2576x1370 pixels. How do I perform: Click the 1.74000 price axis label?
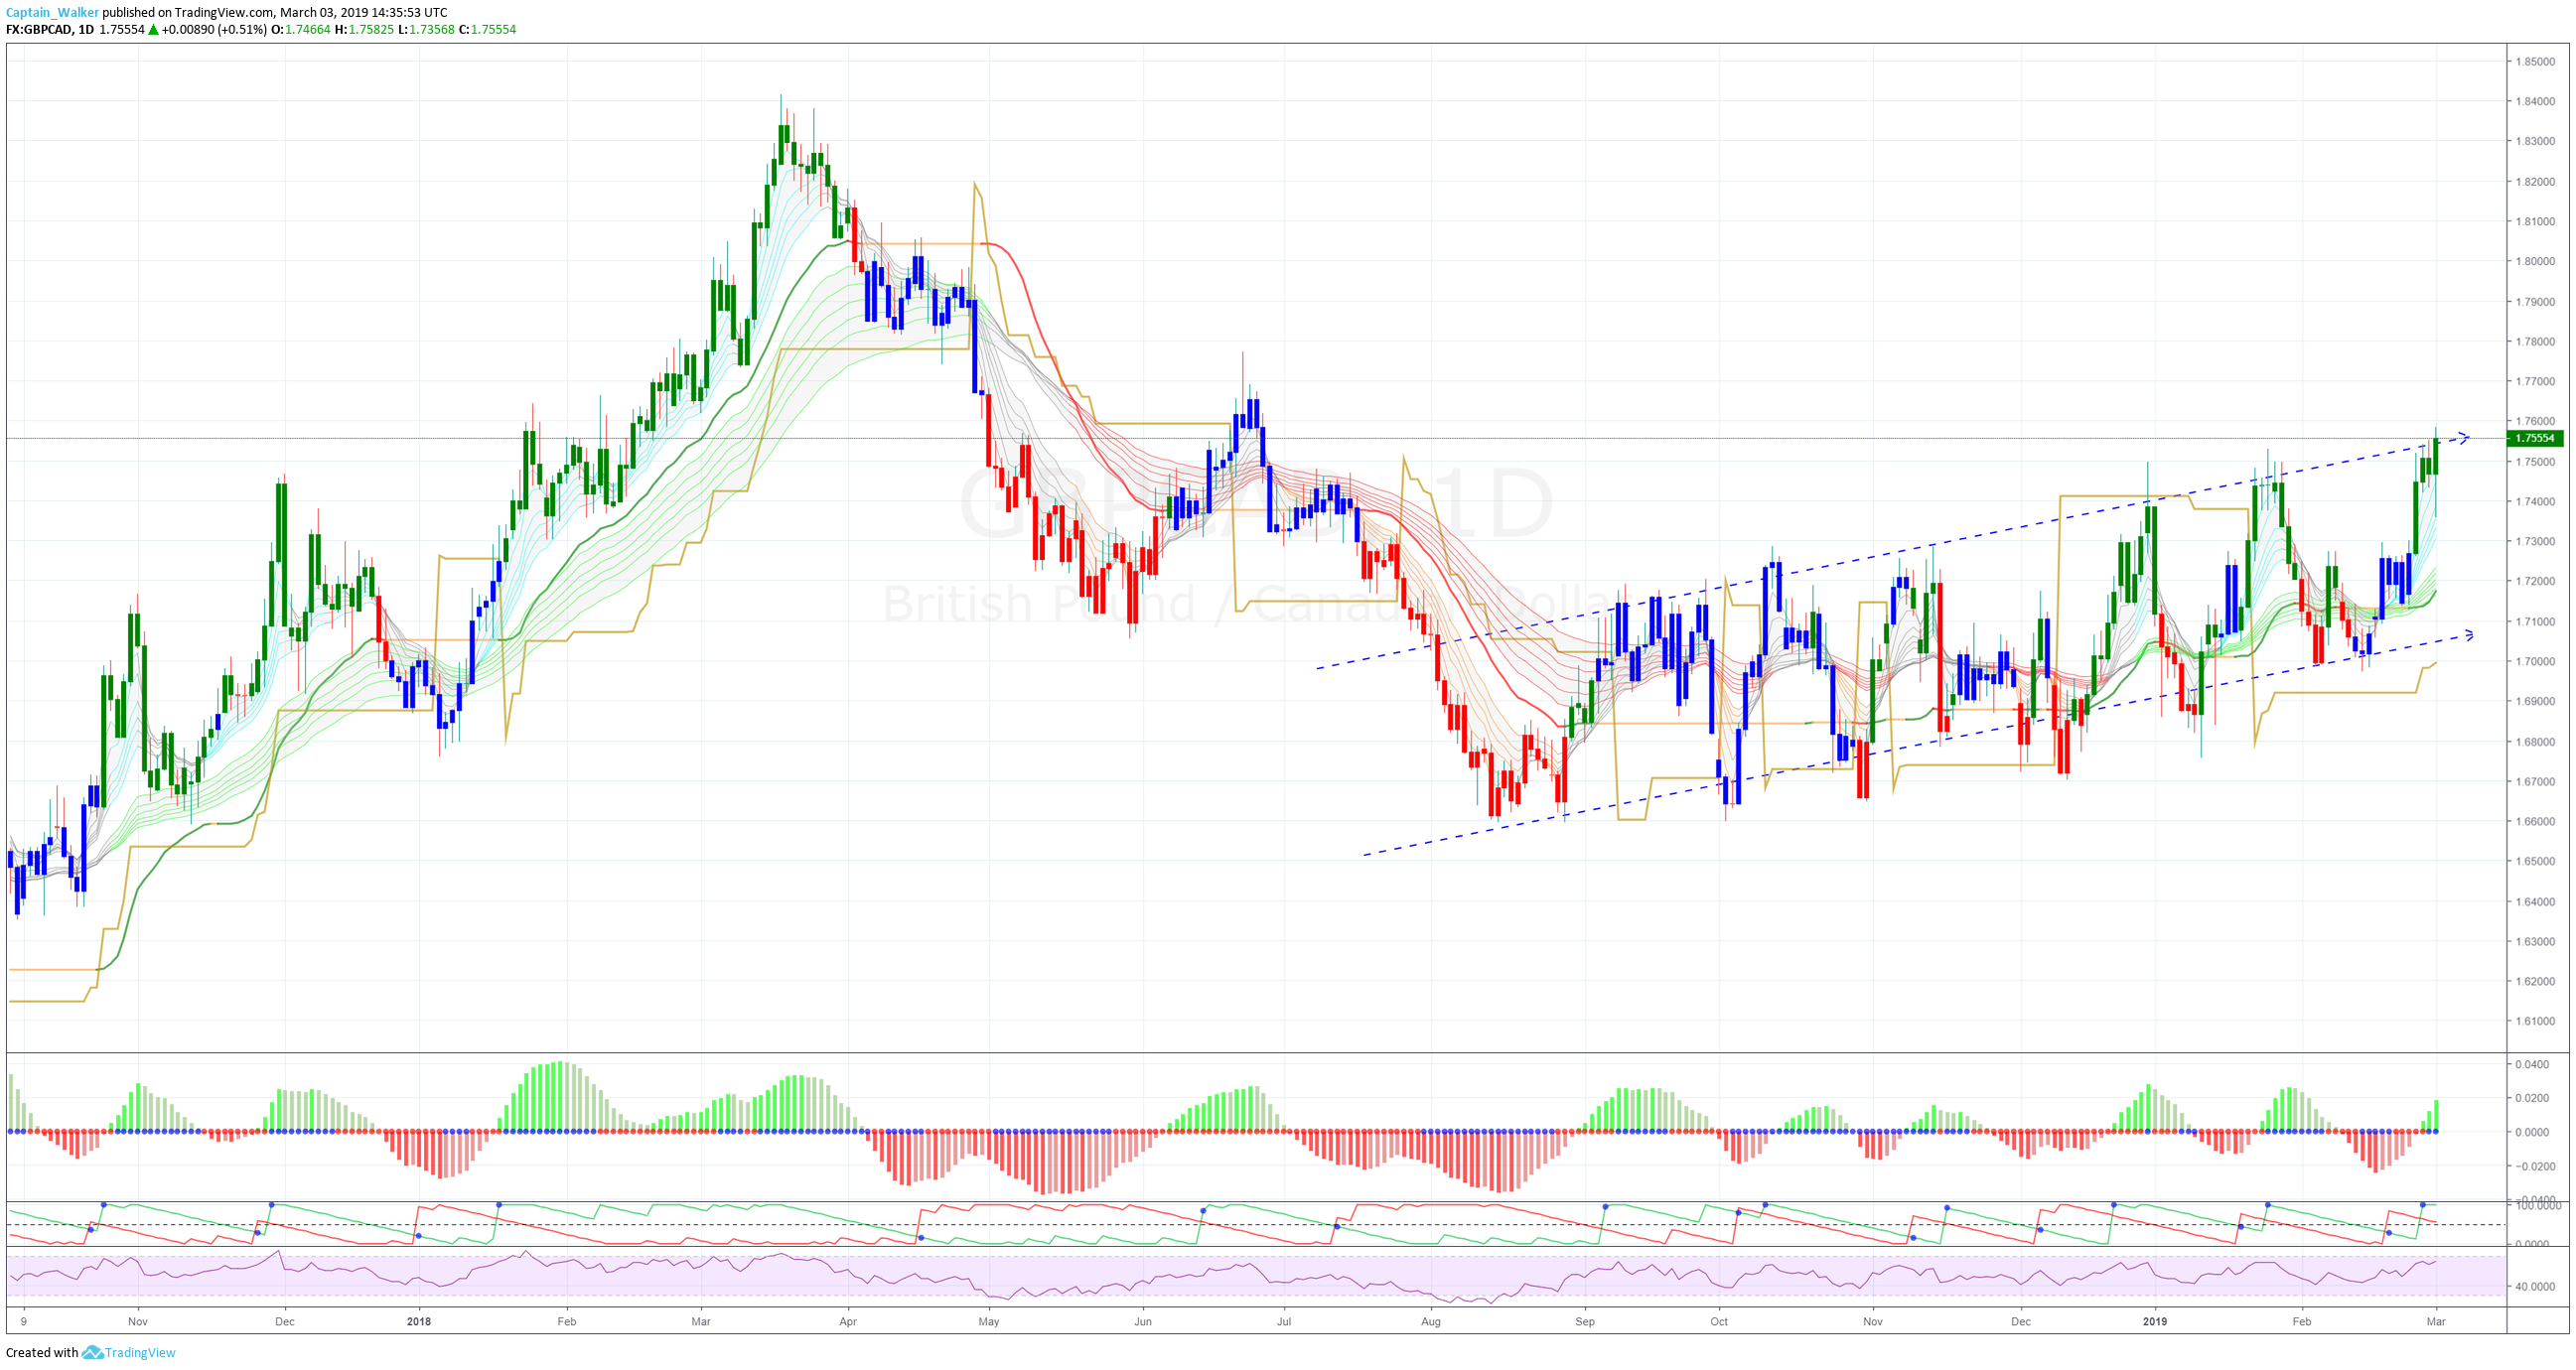[x=2535, y=502]
